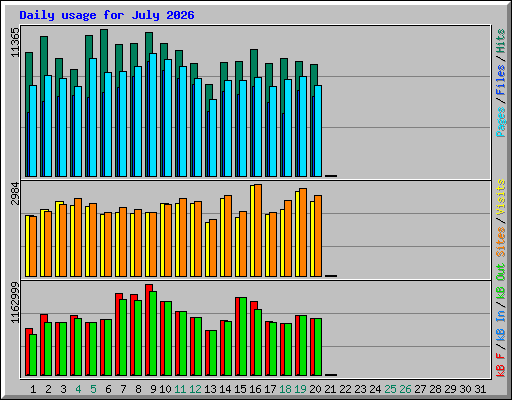Screen dimensions: 512x400
Task: Click the green kB Out bar for day 1
Action: coord(33,355)
